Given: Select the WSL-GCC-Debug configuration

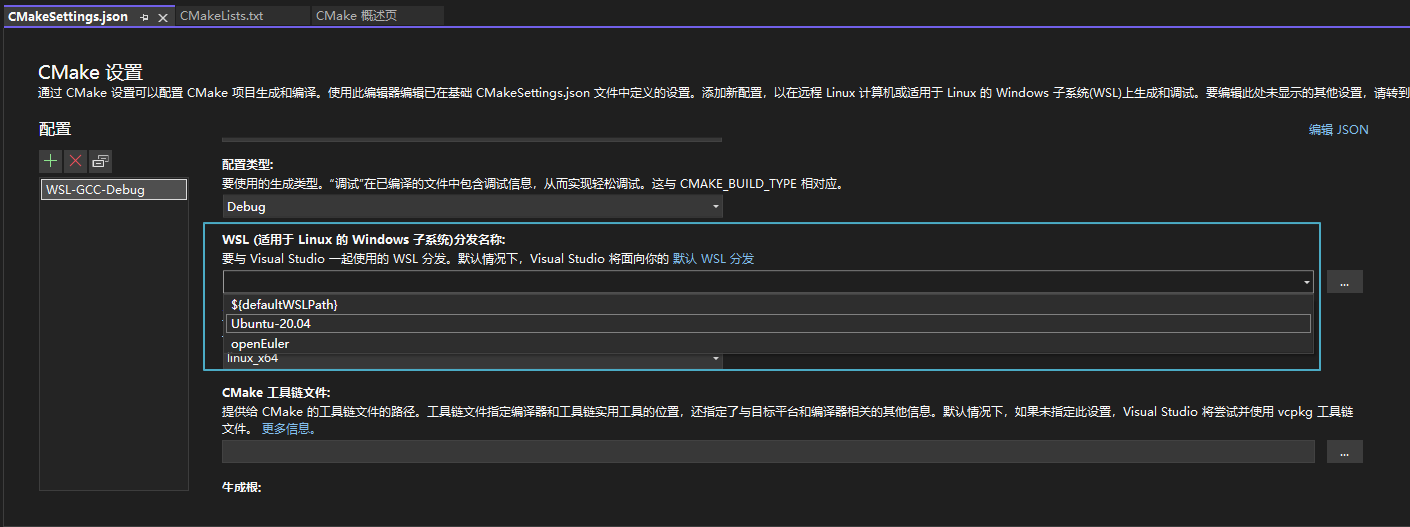Looking at the screenshot, I should click(114, 189).
